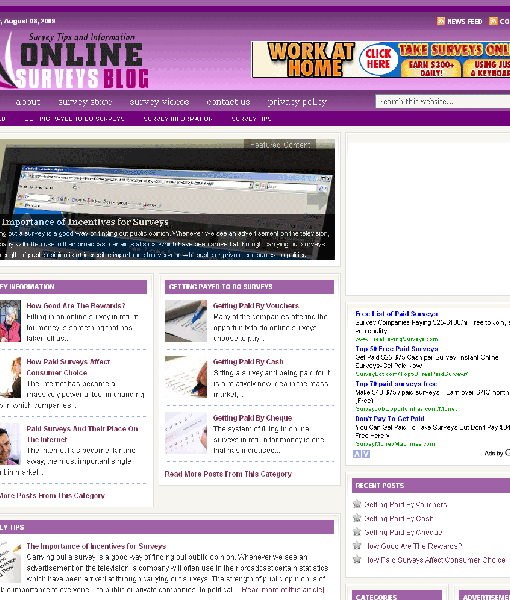Open Getting Paid By Vouchers article
510x600 pixels.
coord(256,306)
